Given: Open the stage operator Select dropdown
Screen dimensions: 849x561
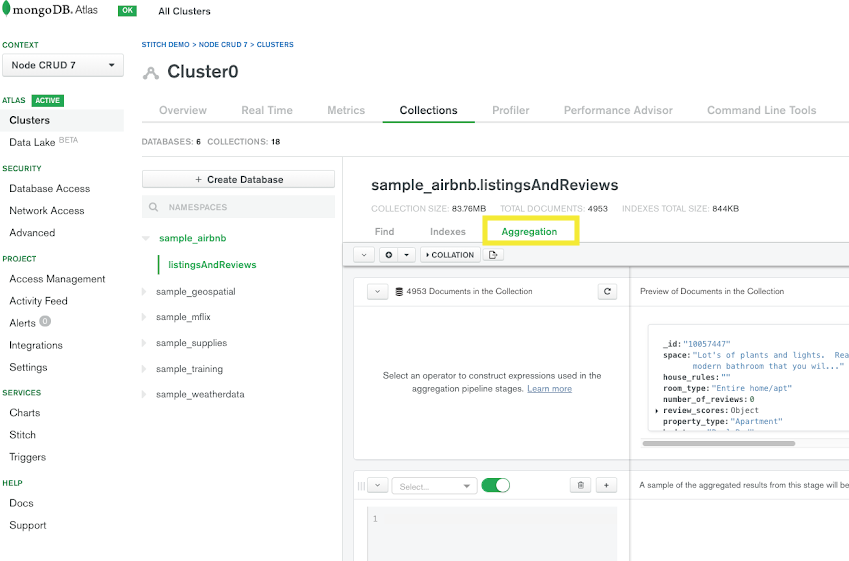Looking at the screenshot, I should tap(434, 486).
